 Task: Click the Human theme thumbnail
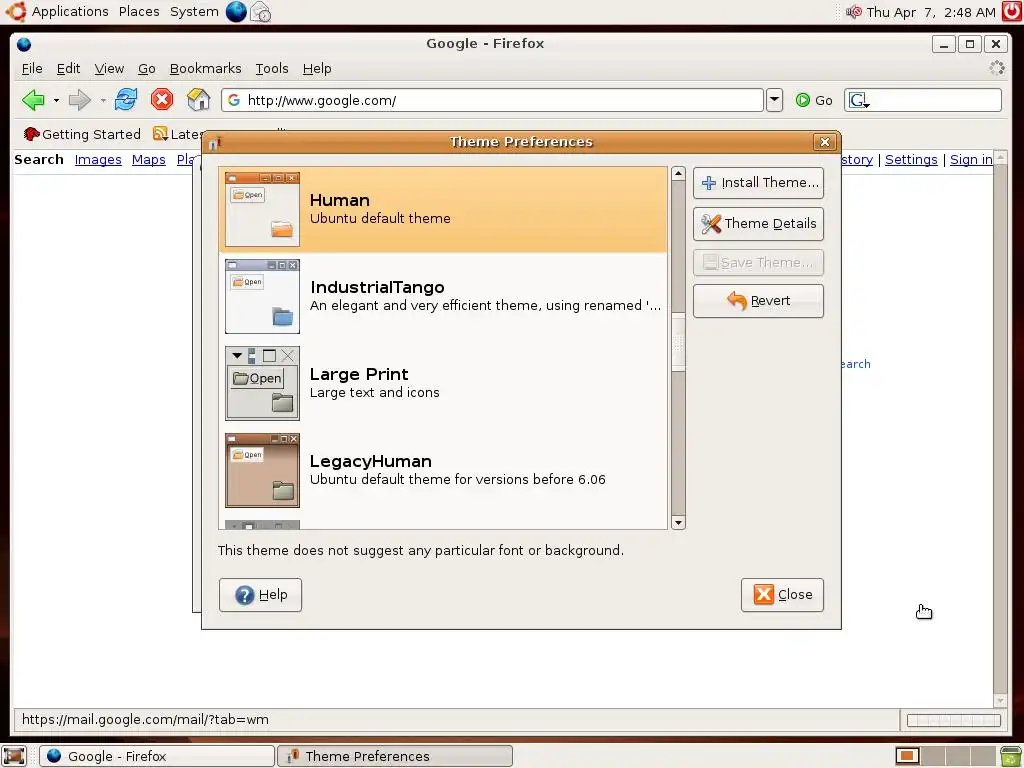pyautogui.click(x=263, y=209)
